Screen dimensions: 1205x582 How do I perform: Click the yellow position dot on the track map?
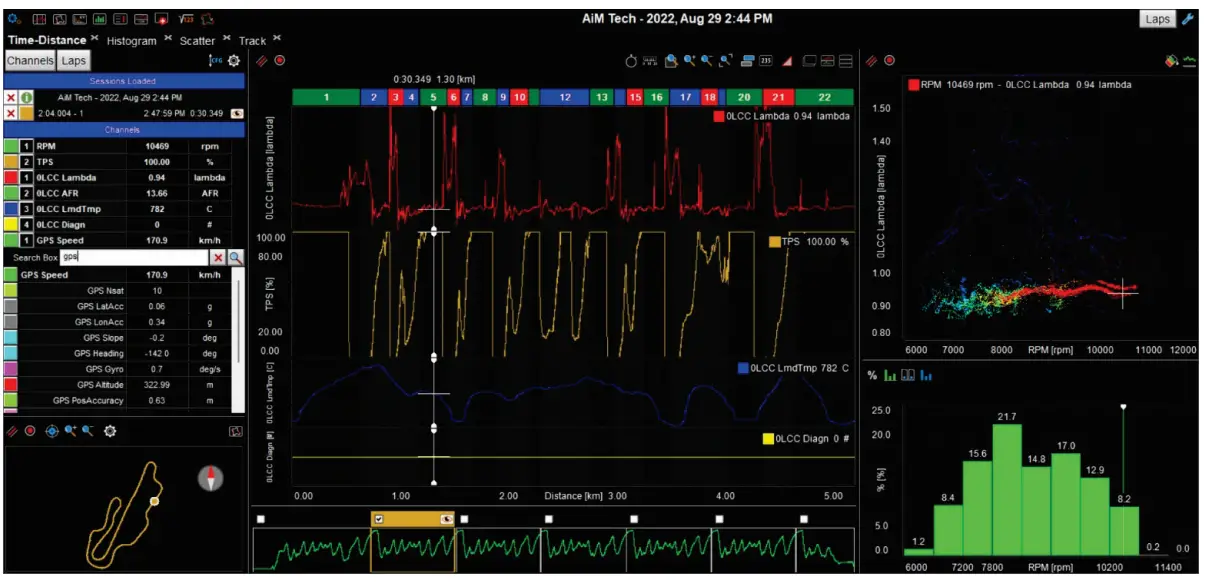pos(155,501)
